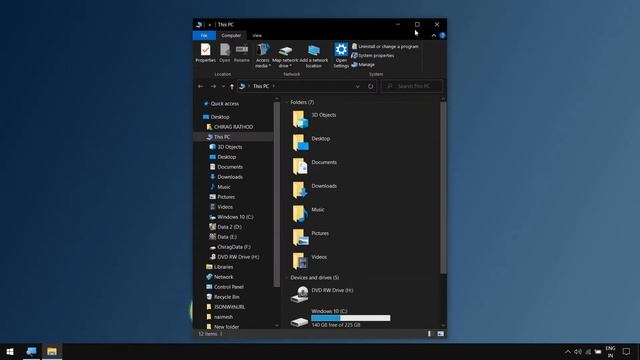Select Network in the navigation pane

[220, 277]
